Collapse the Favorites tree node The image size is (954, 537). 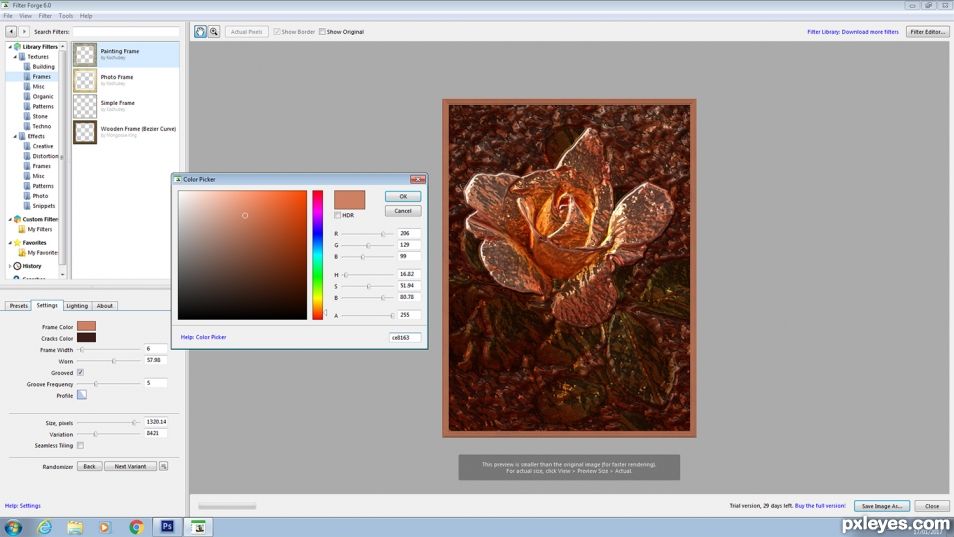tap(10, 242)
